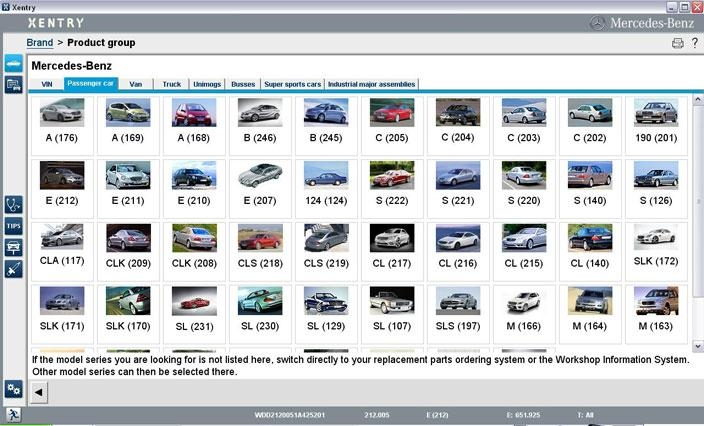Select the 124 (124) model series

(x=326, y=189)
